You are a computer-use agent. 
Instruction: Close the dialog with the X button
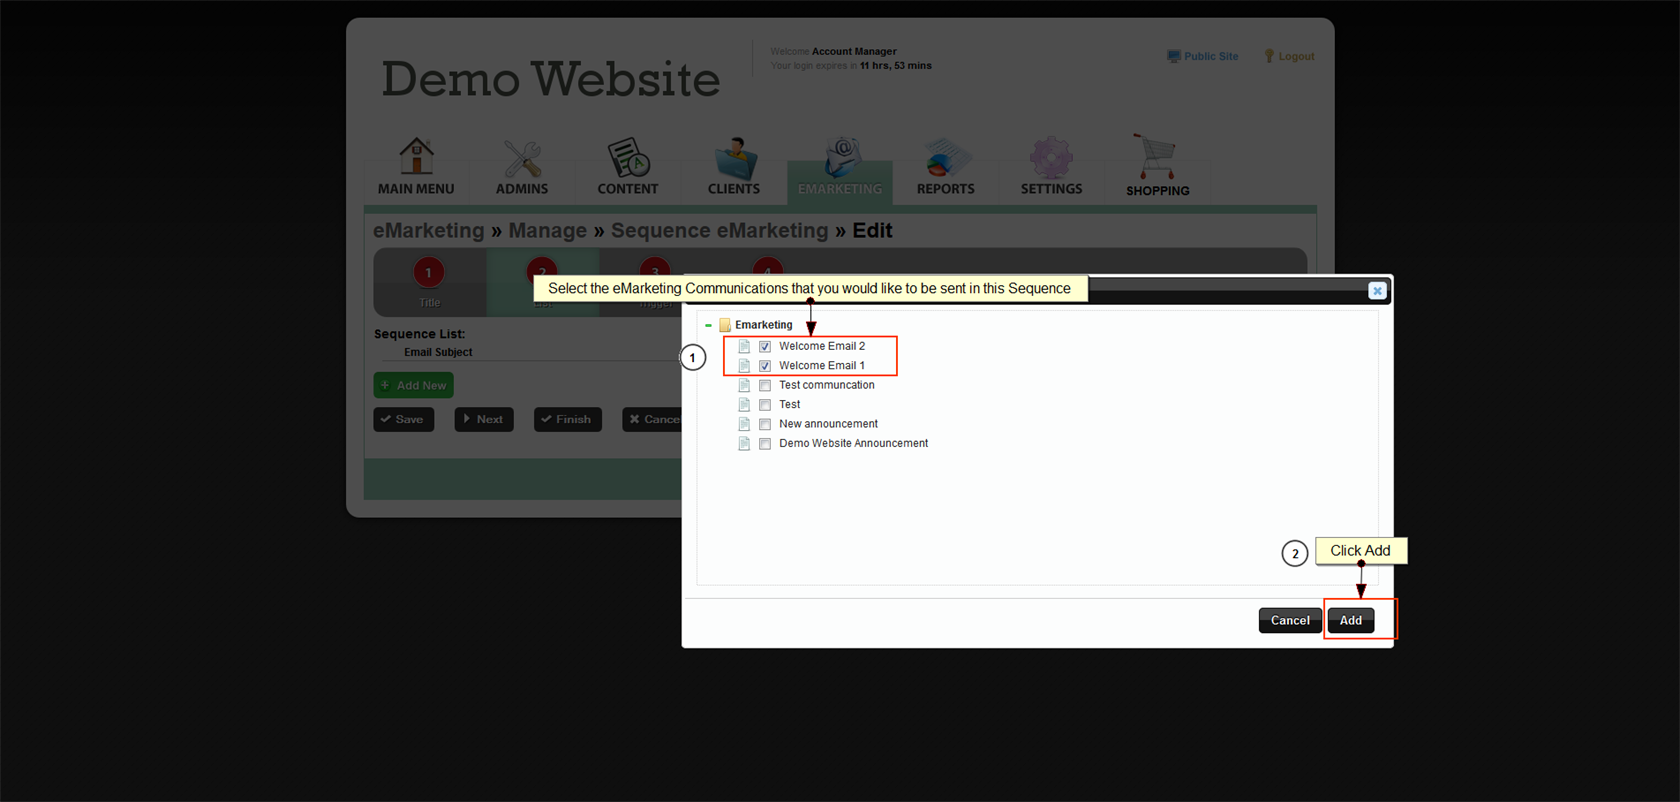tap(1376, 291)
